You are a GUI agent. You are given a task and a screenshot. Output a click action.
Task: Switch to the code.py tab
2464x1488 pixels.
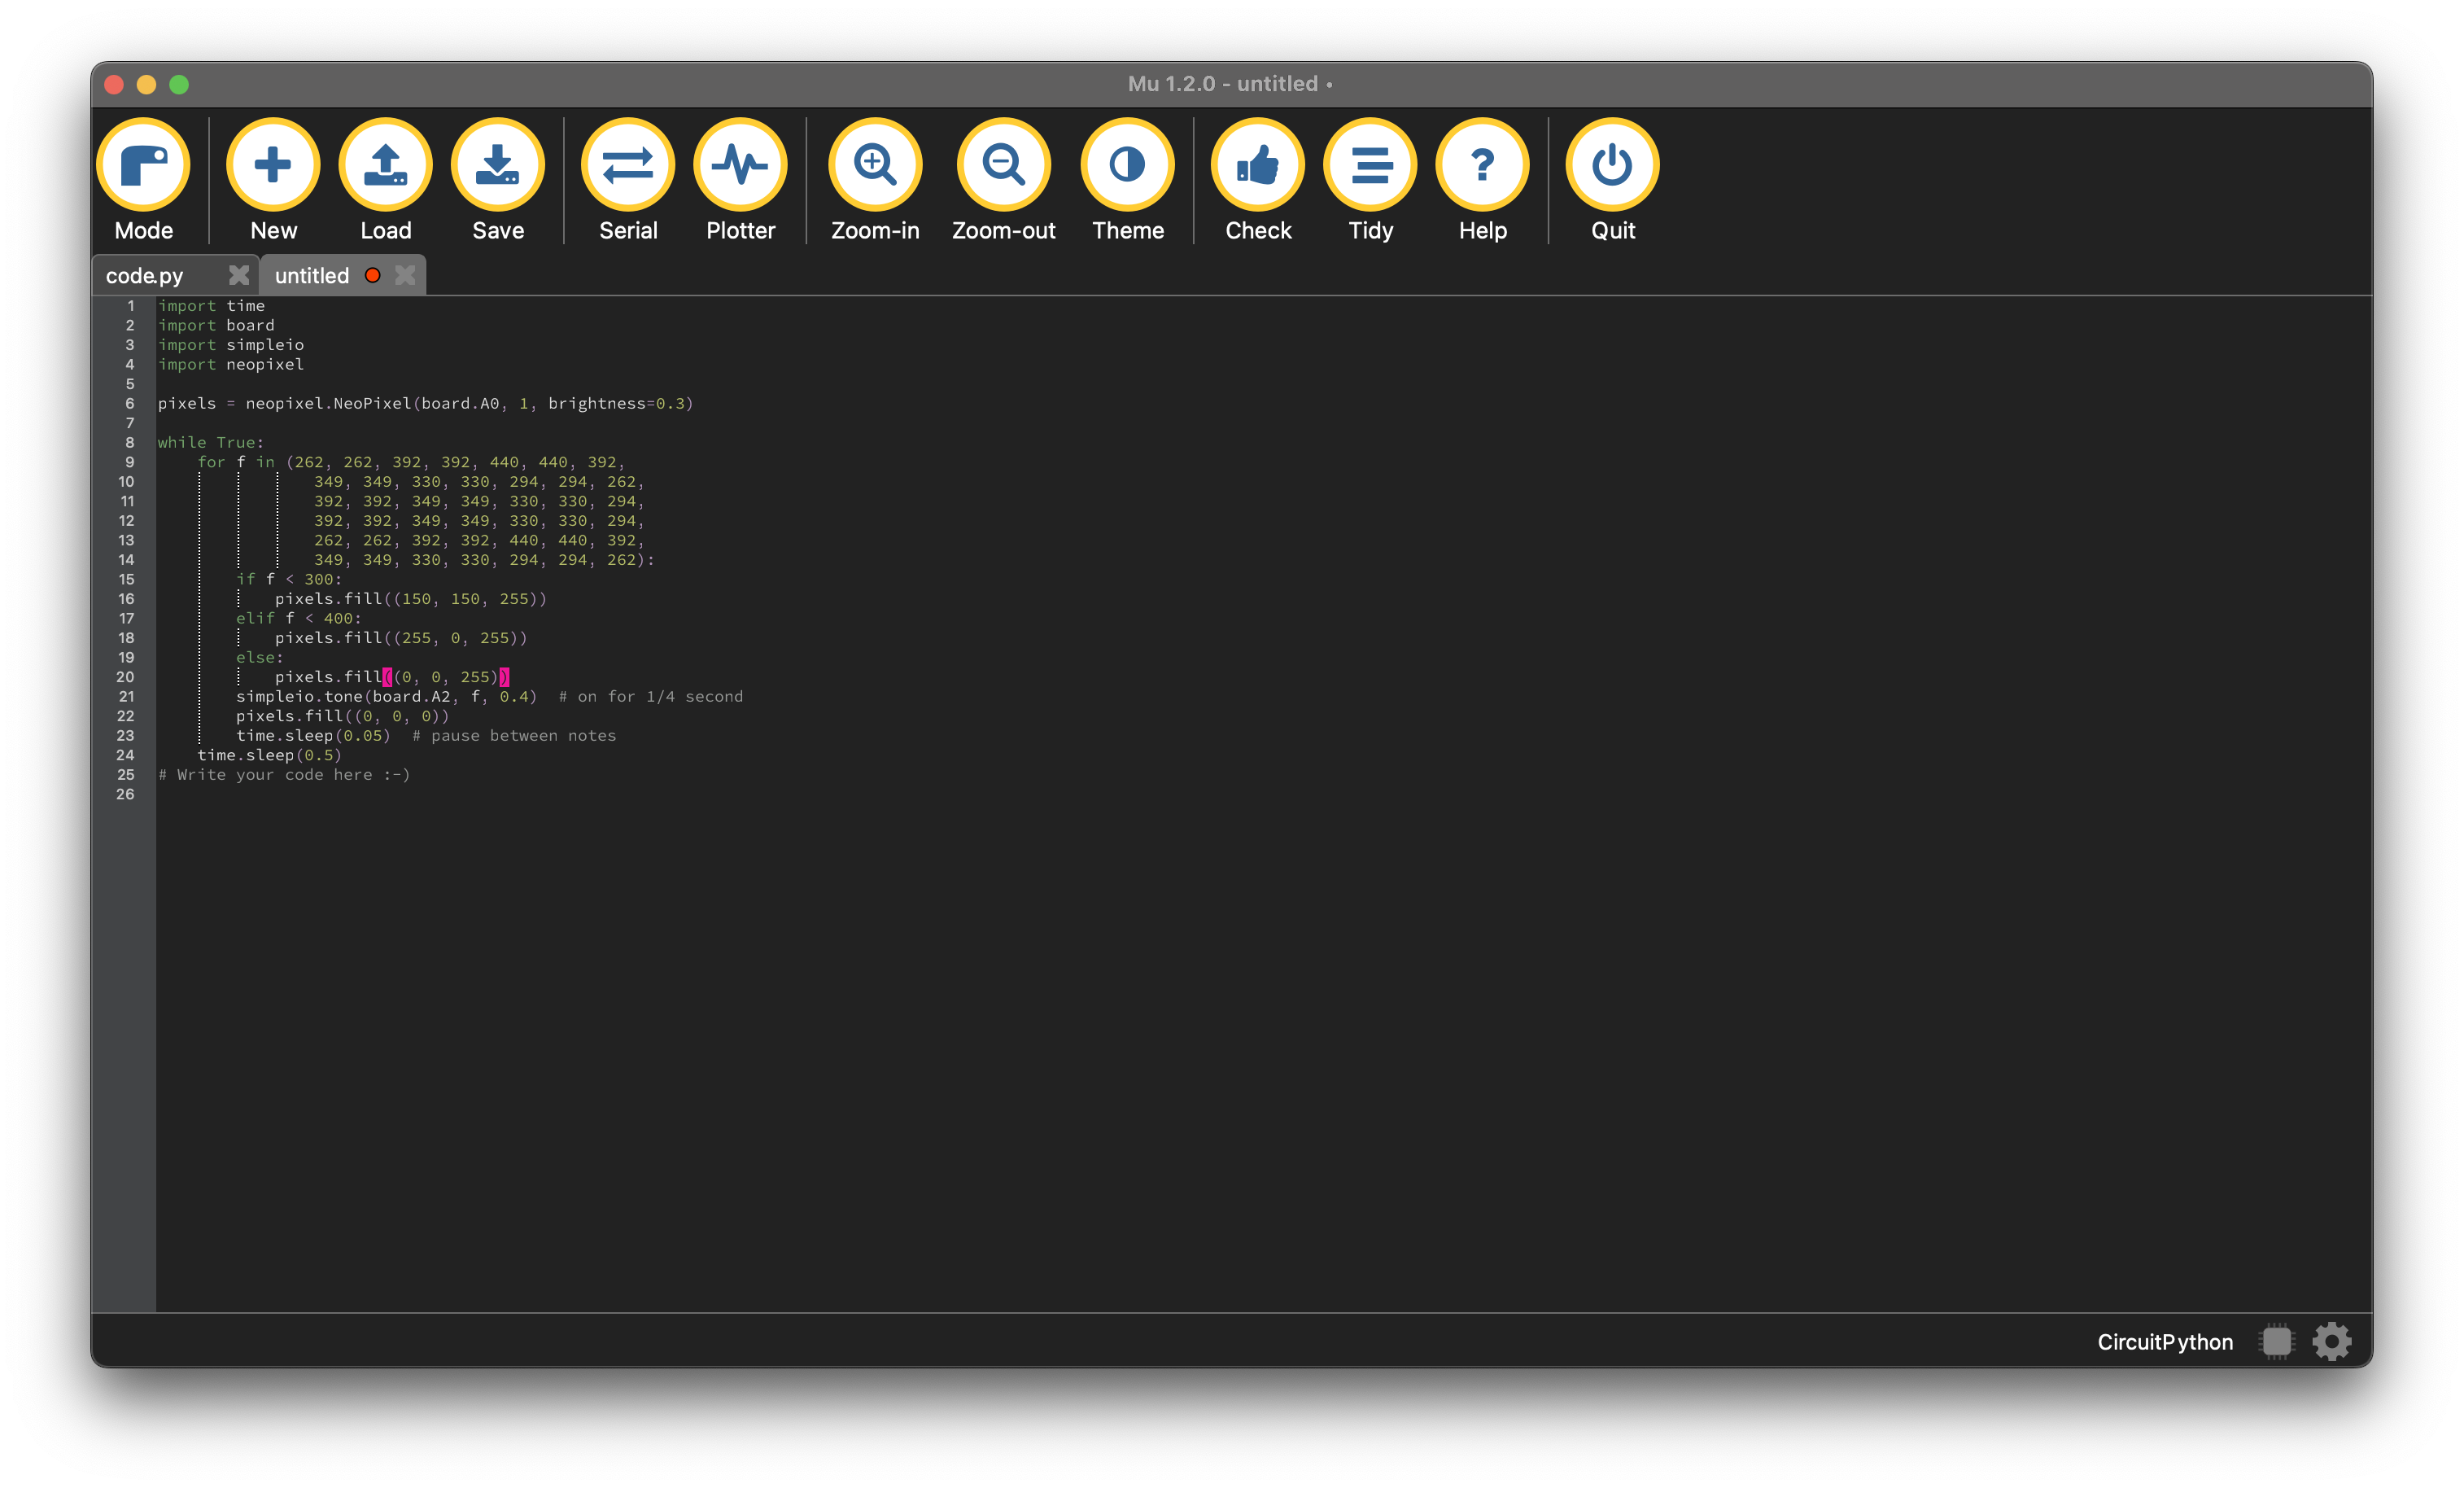coord(145,276)
